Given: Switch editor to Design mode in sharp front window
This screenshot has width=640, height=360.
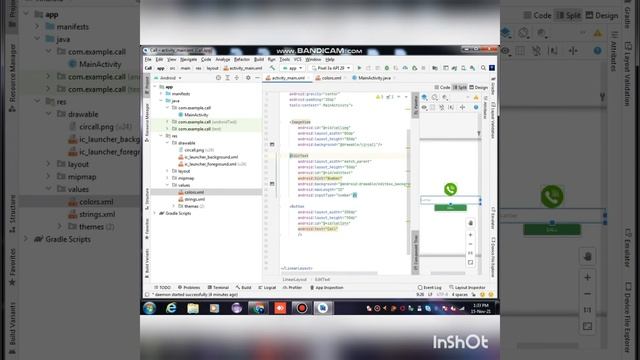Looking at the screenshot, I should coord(478,87).
